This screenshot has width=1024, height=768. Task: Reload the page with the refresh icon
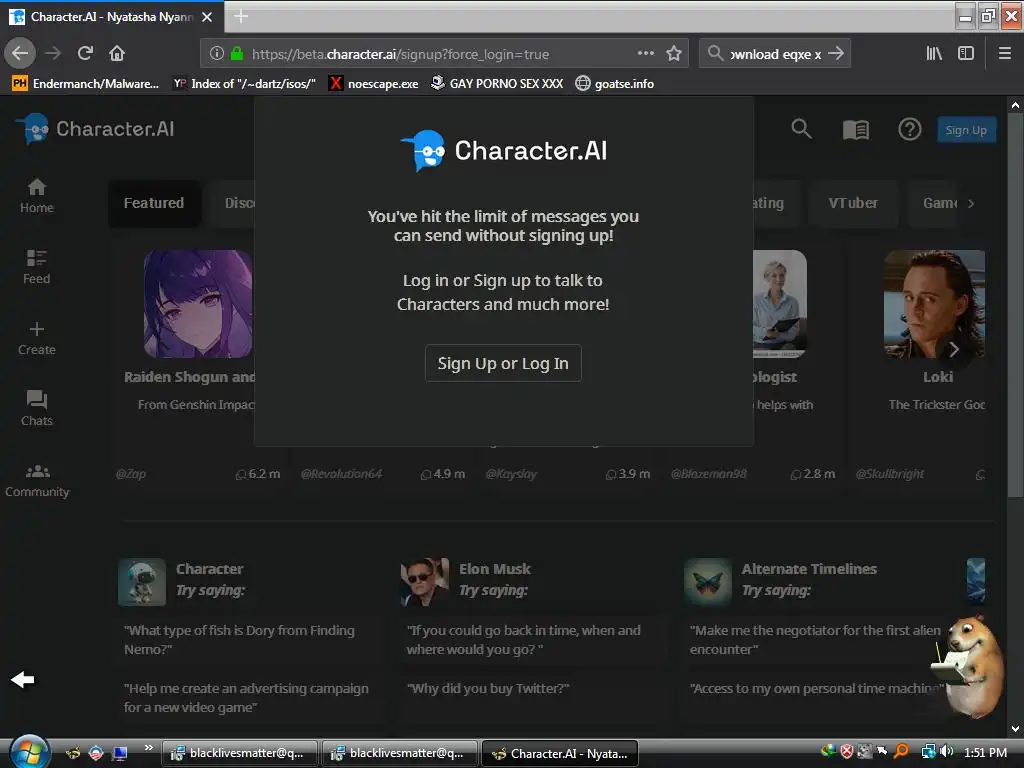[x=85, y=53]
